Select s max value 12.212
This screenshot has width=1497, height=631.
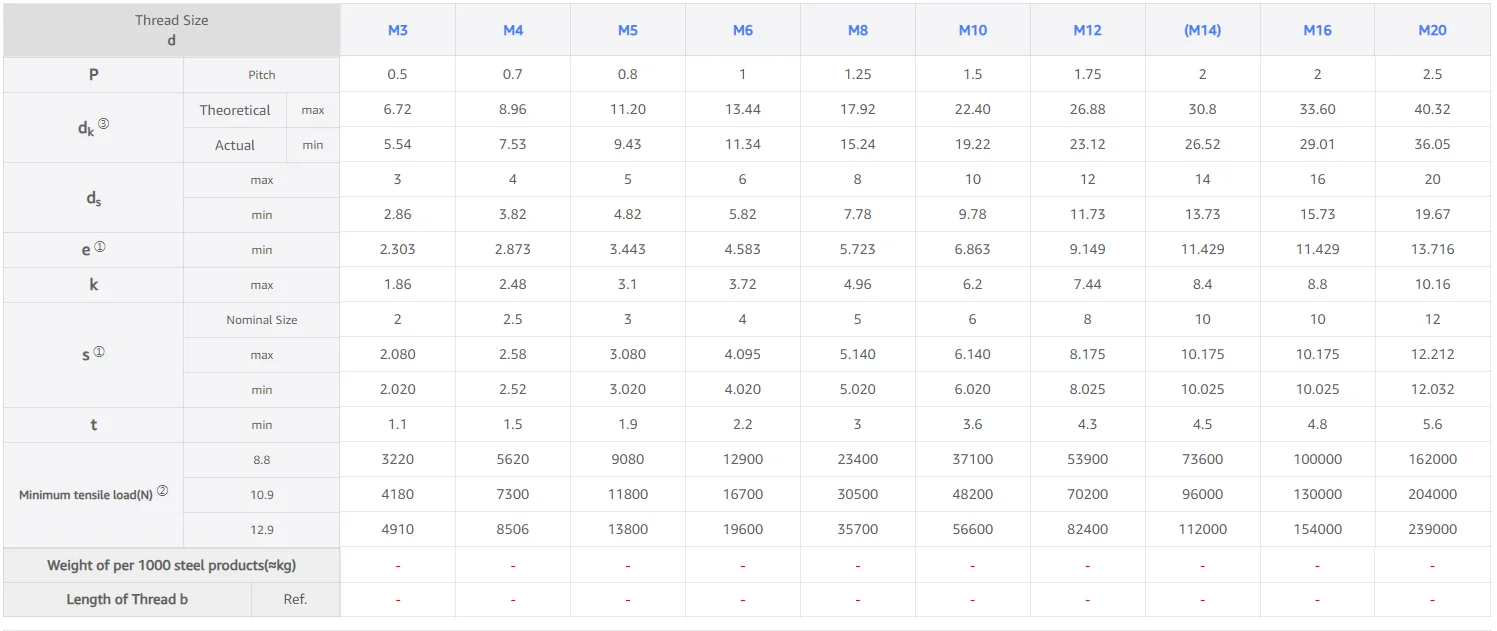[1433, 354]
